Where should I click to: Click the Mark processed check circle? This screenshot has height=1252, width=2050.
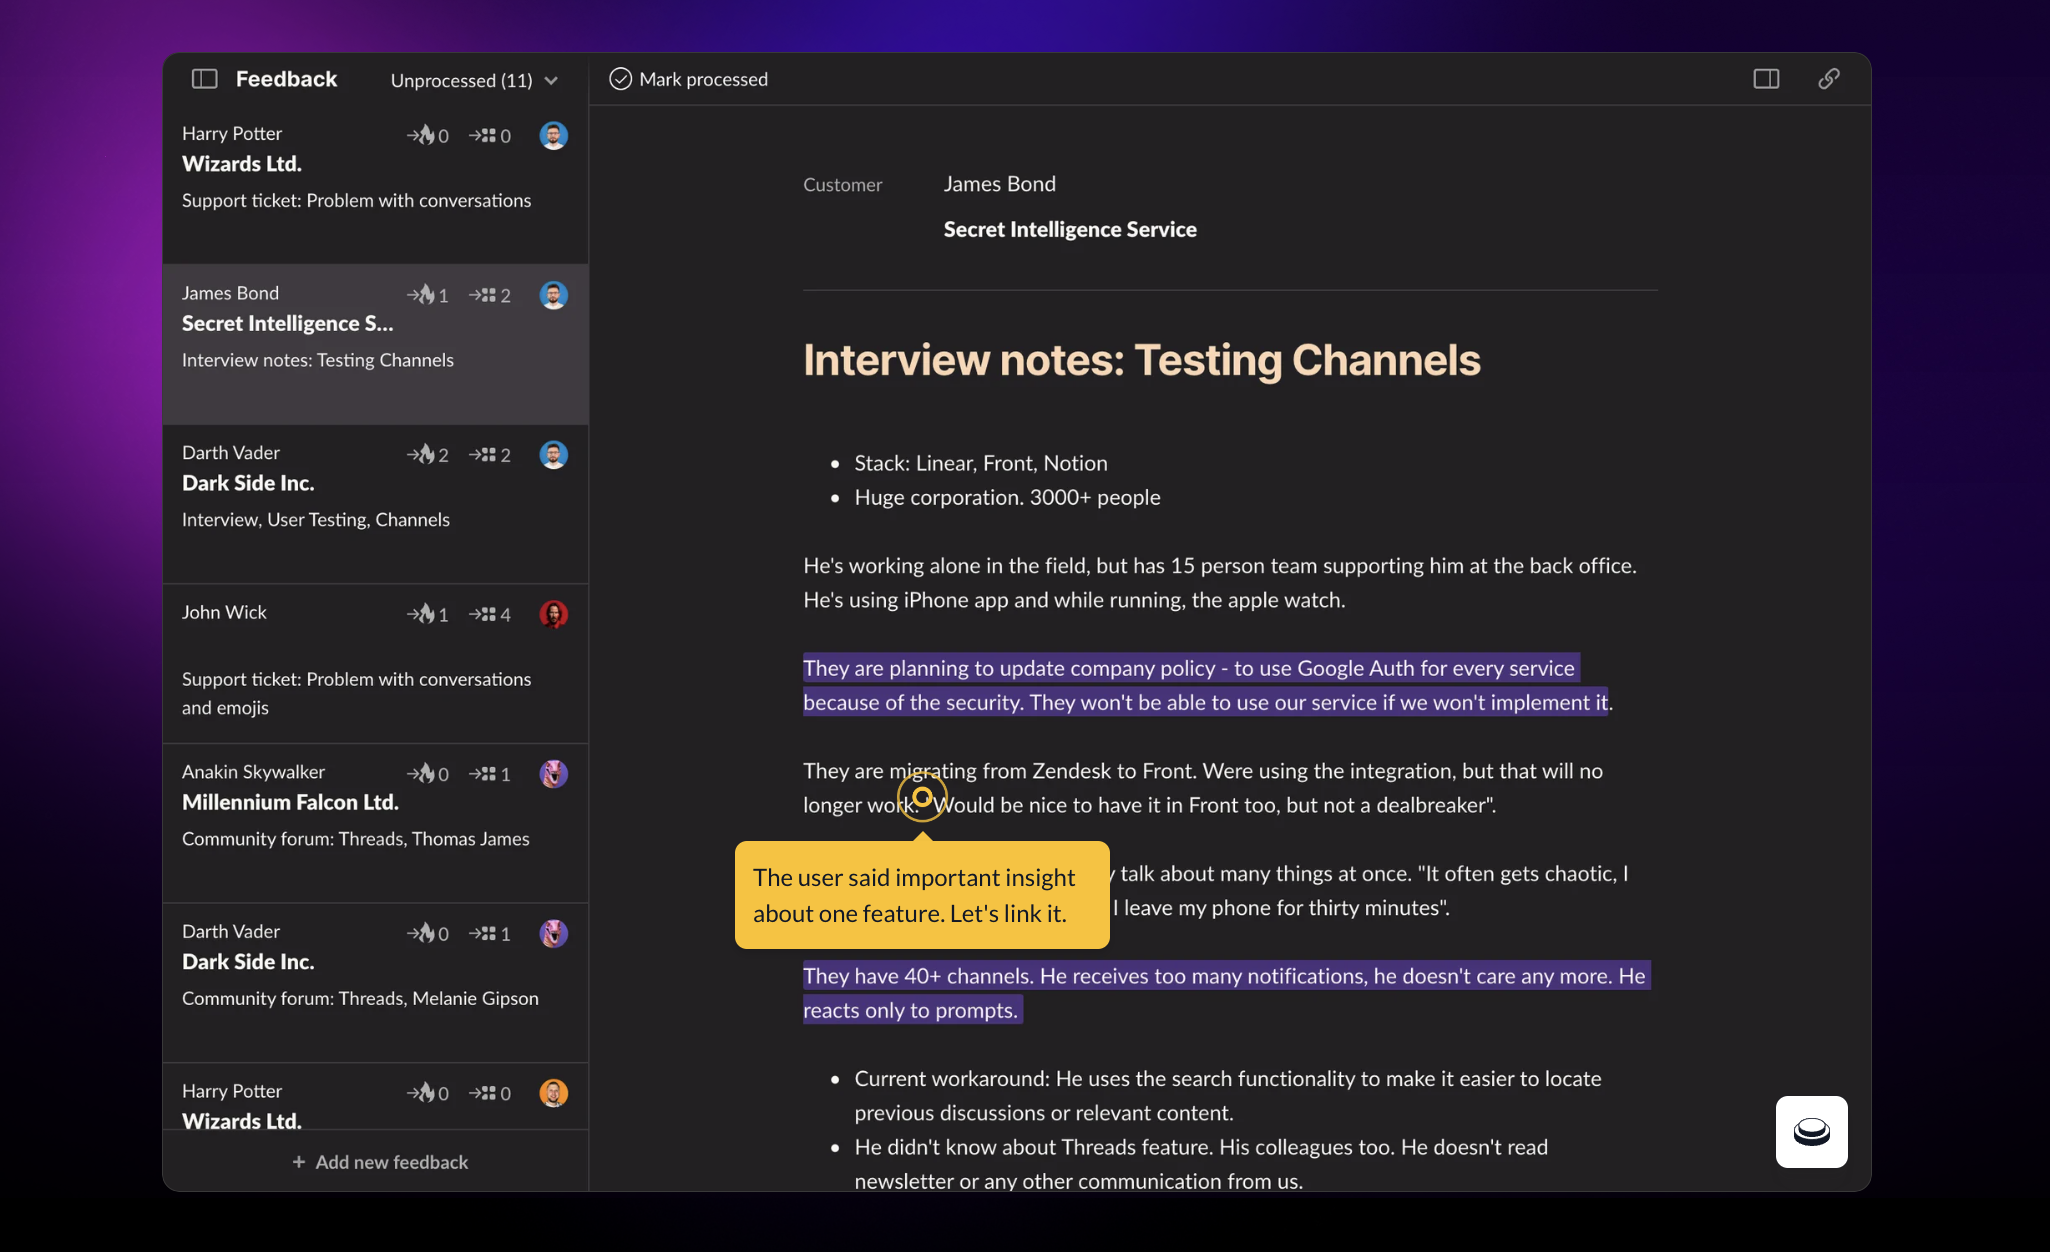pos(620,79)
